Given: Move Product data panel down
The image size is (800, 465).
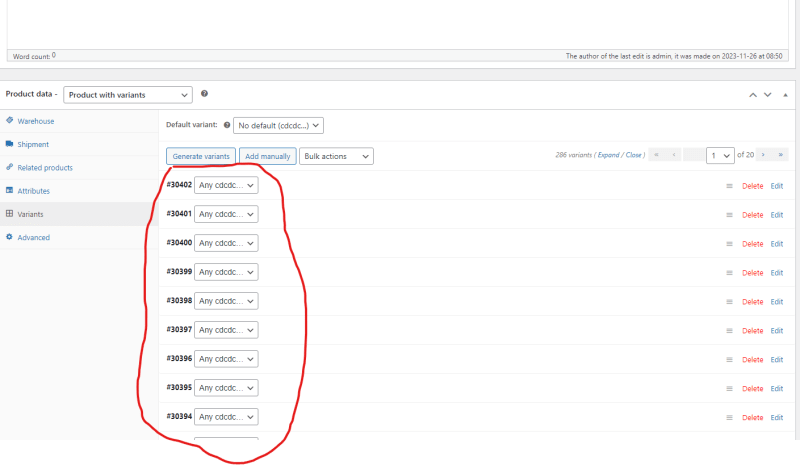Looking at the screenshot, I should tap(767, 95).
